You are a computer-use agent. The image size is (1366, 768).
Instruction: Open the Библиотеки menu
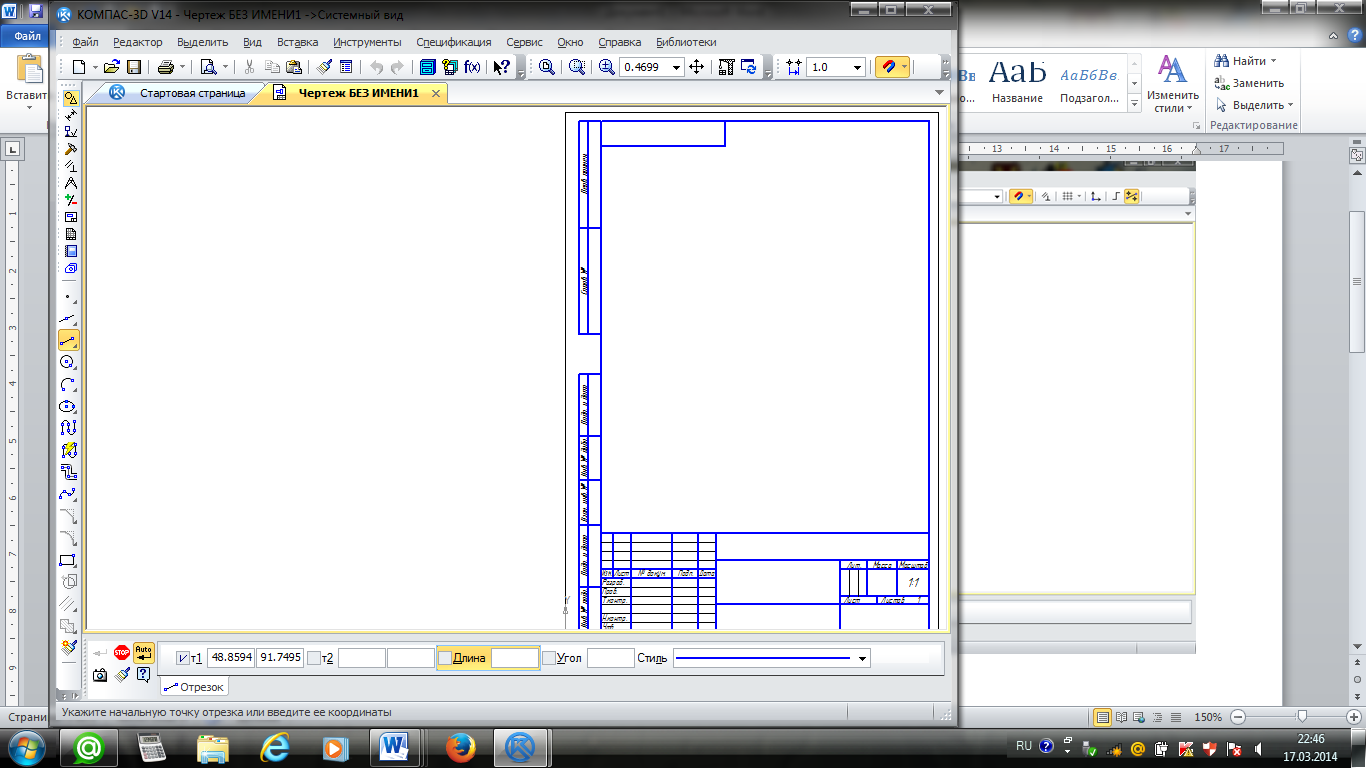click(686, 42)
